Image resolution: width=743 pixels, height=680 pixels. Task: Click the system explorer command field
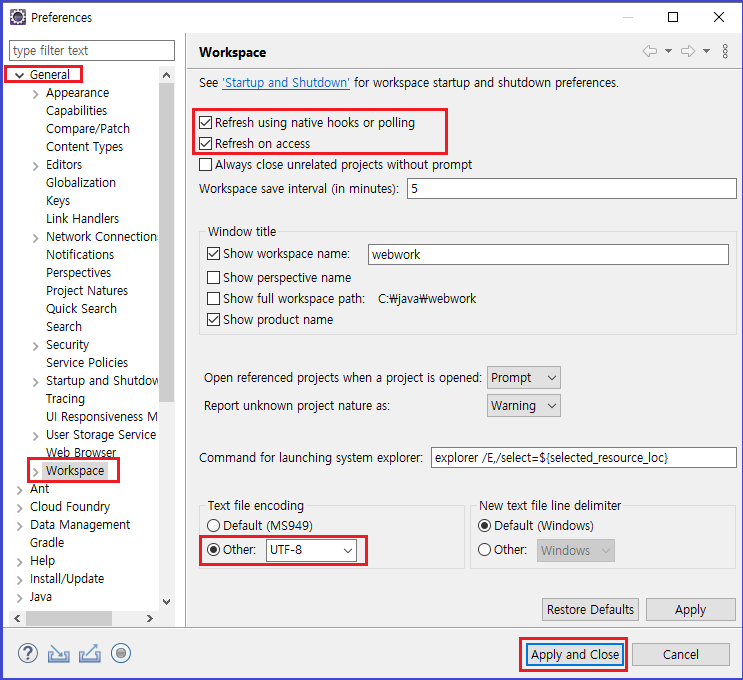(583, 457)
